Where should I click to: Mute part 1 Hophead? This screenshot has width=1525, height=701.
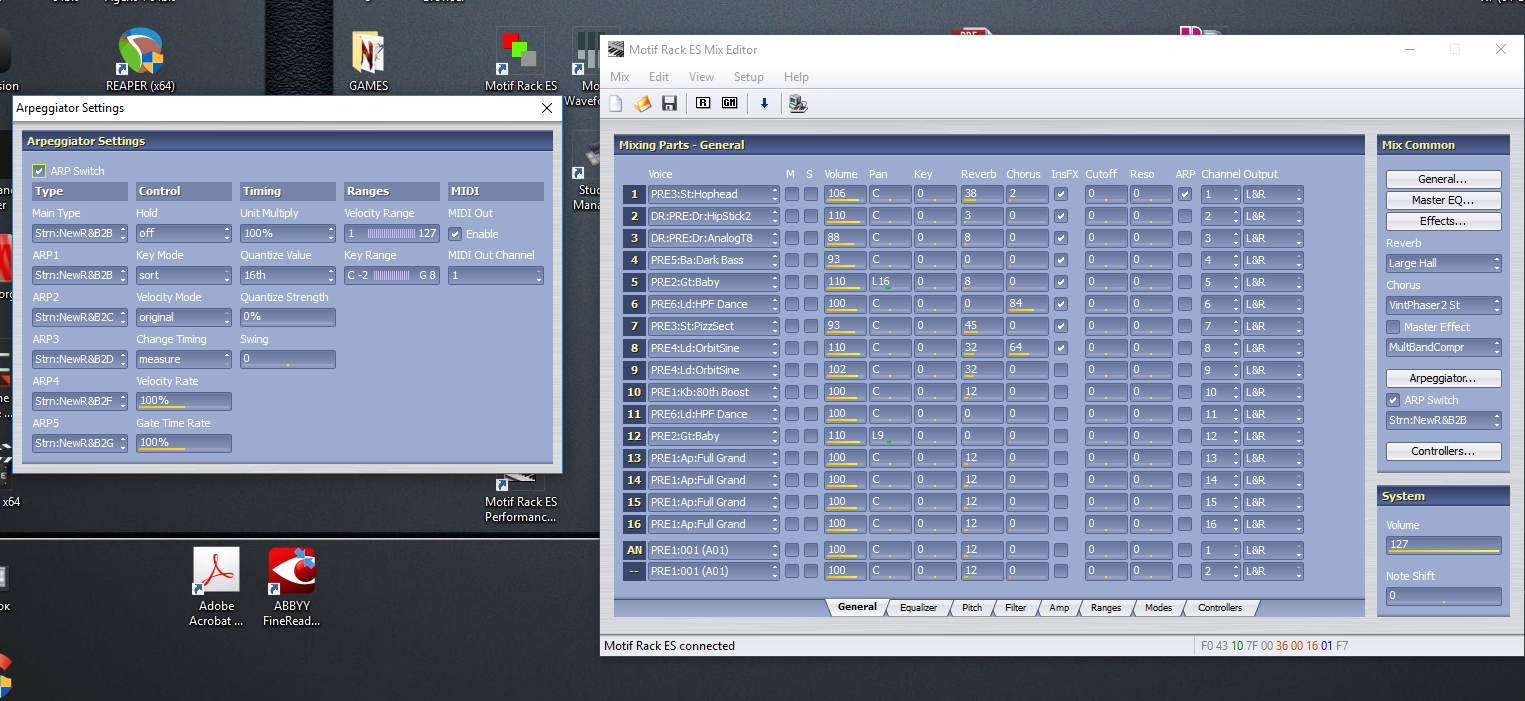pyautogui.click(x=791, y=194)
